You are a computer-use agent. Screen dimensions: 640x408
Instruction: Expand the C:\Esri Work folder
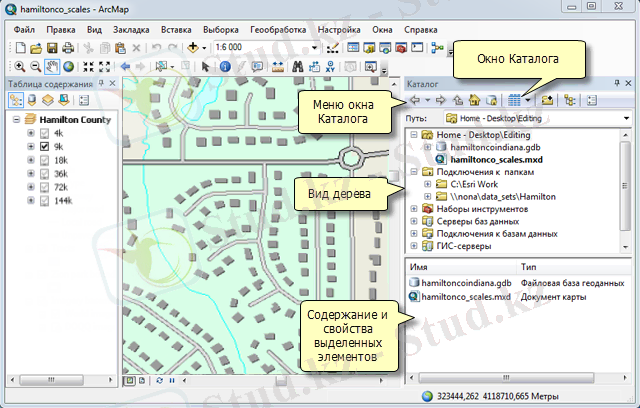(x=427, y=184)
